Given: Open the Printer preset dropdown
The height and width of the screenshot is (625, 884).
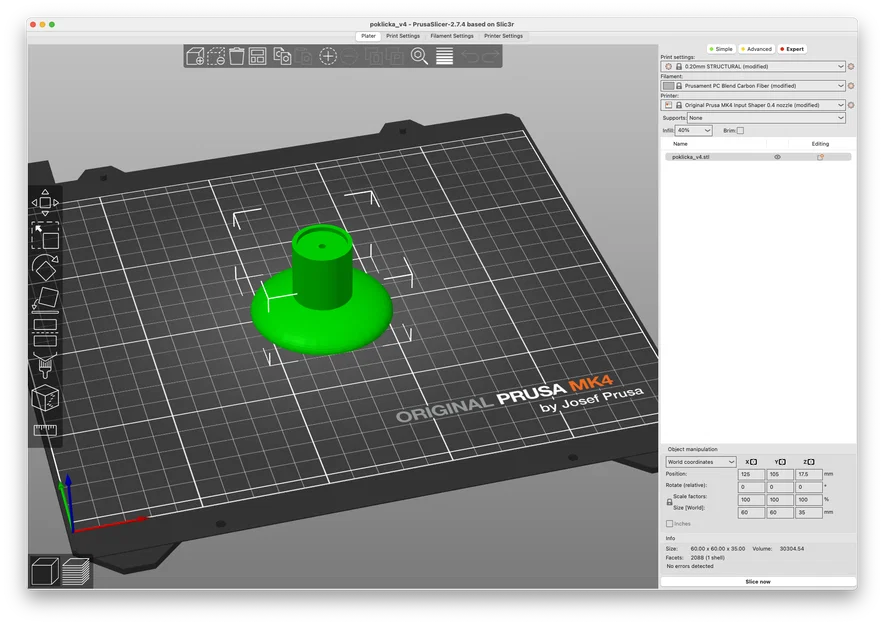Looking at the screenshot, I should (753, 105).
